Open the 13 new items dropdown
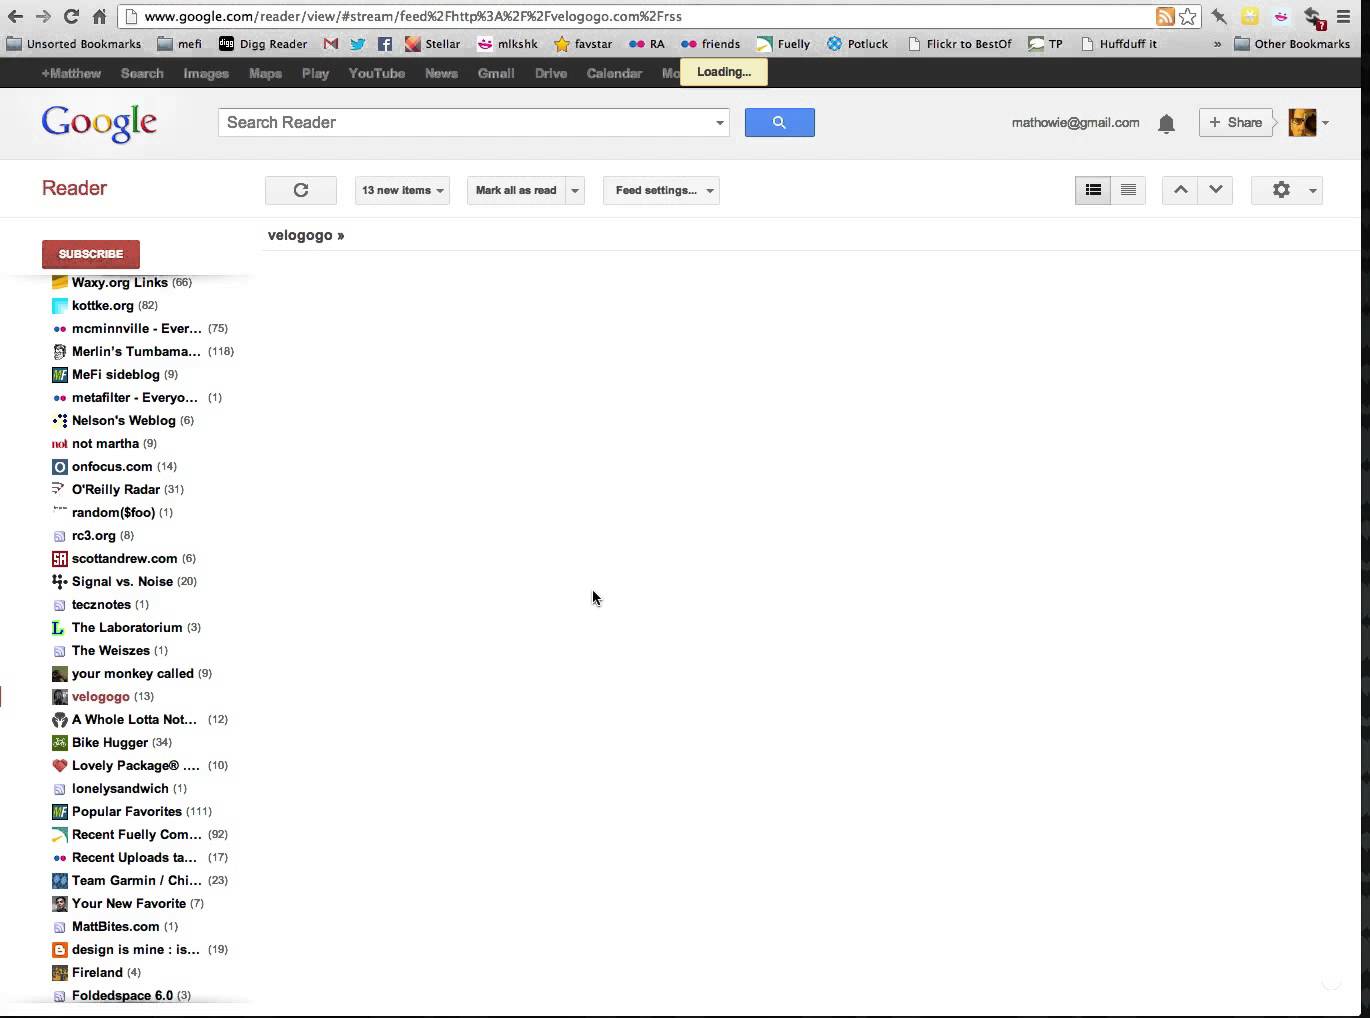Screen dimensions: 1370x1018 (x=402, y=190)
